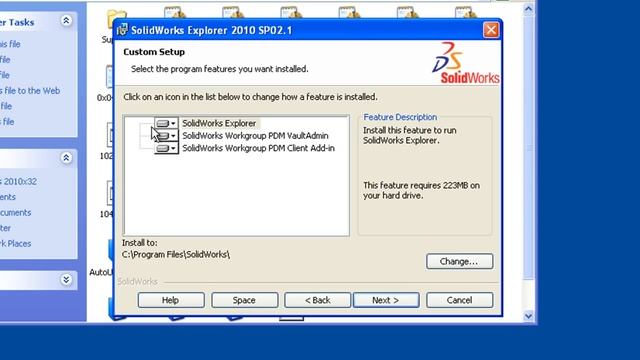Open 'k Places' link in Explorer sidebar
The image size is (640, 360).
click(16, 244)
